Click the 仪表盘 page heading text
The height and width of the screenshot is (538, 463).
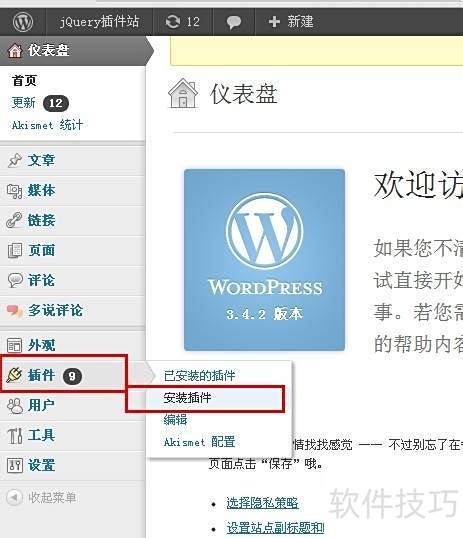click(243, 94)
